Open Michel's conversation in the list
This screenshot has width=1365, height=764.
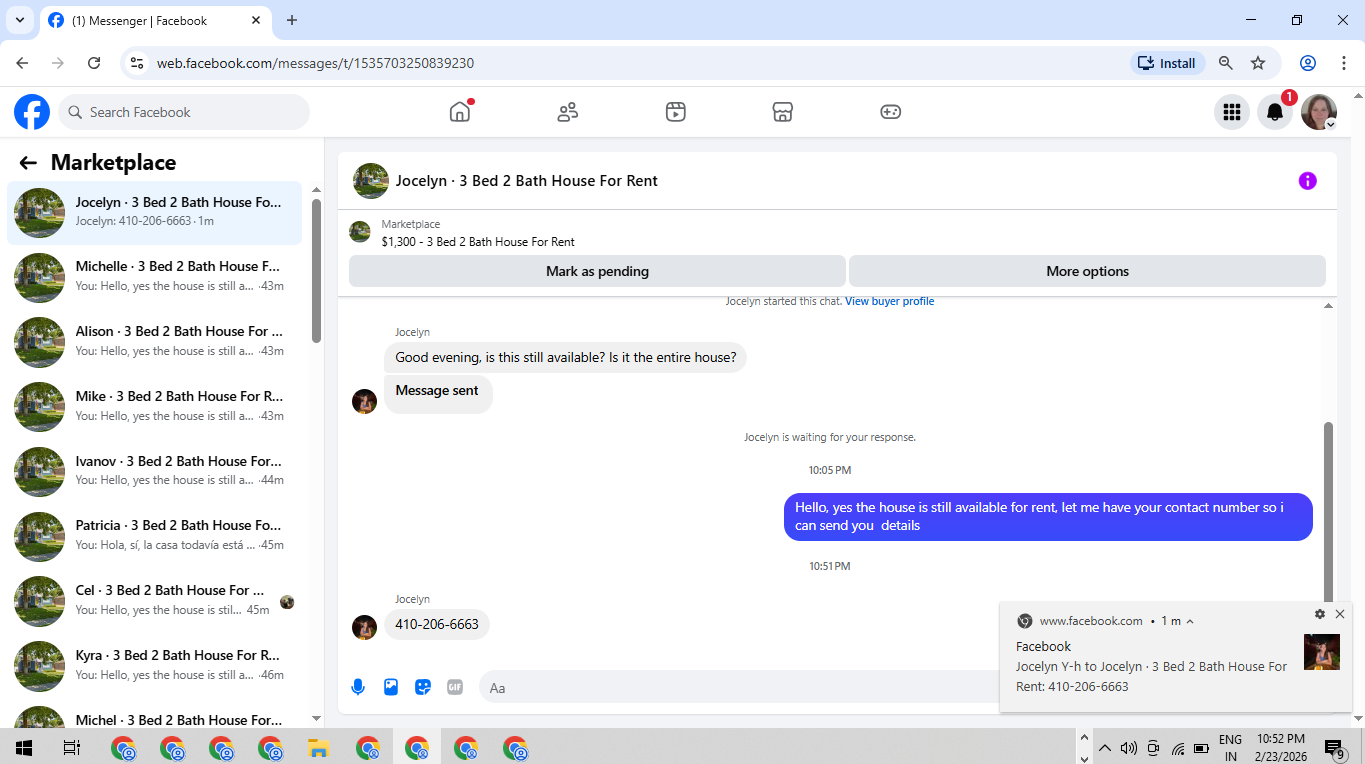pos(155,718)
